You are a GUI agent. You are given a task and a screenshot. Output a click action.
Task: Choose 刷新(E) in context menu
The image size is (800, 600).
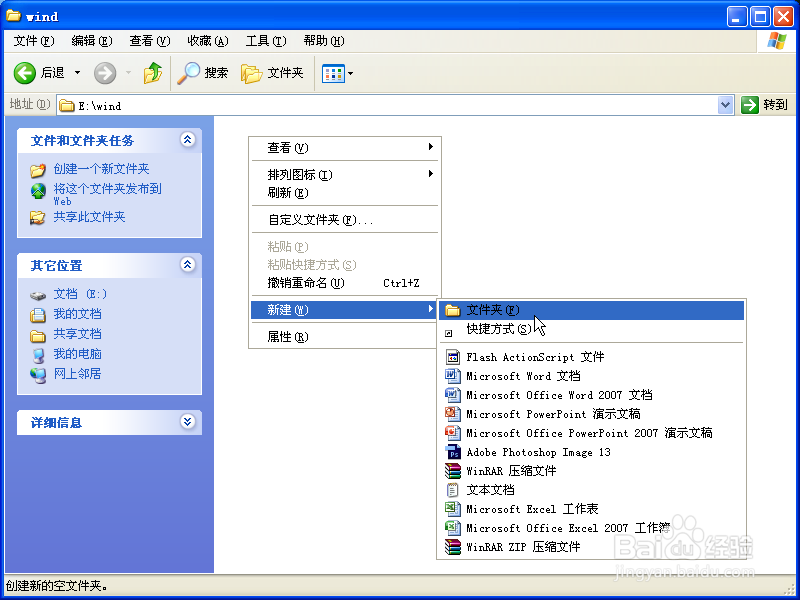[x=344, y=193]
